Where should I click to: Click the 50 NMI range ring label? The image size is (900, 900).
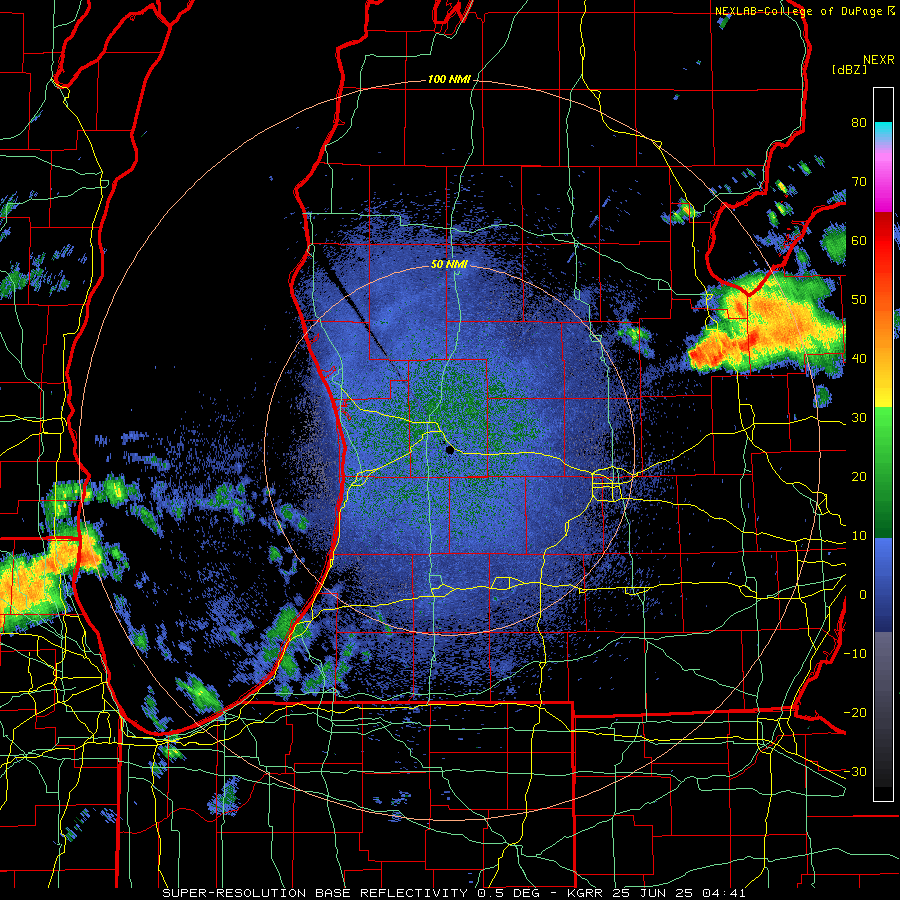click(449, 264)
